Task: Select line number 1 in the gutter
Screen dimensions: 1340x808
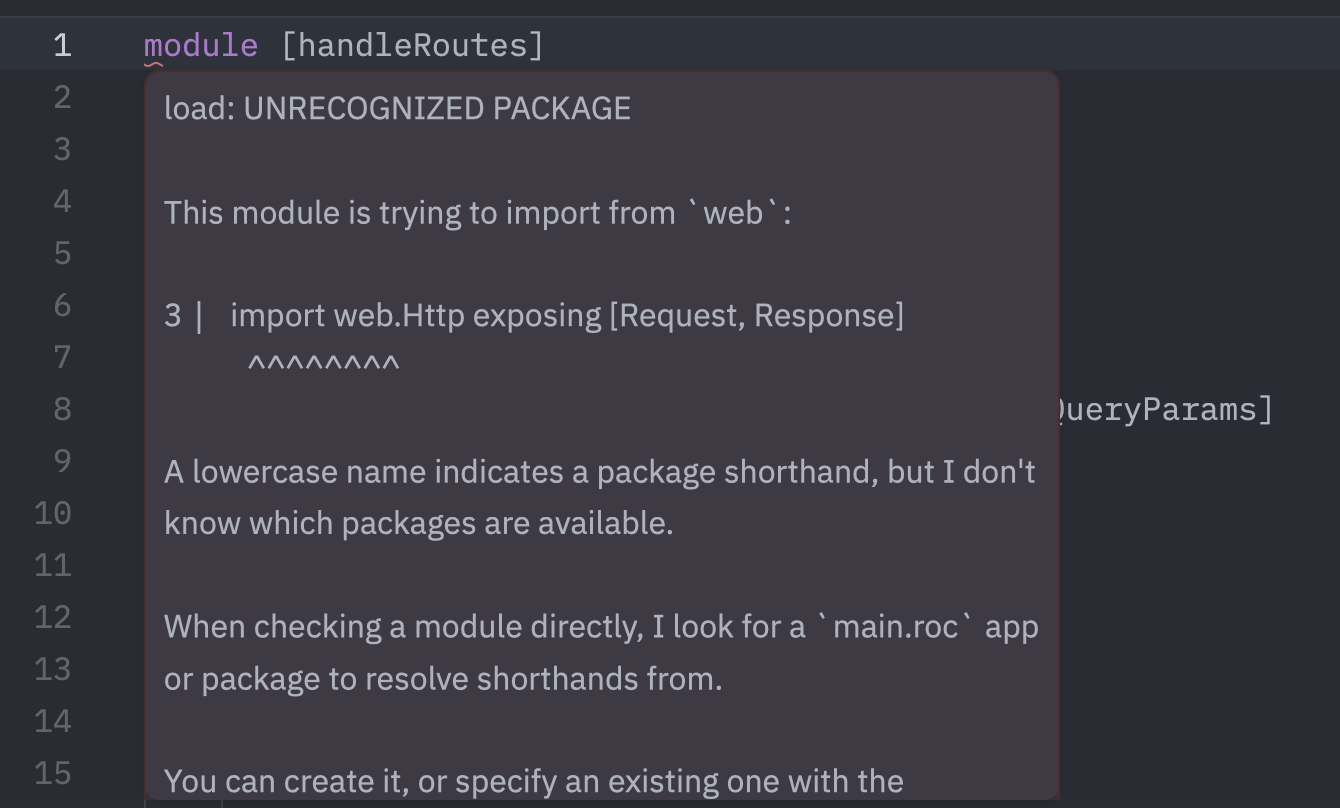Action: coord(62,46)
